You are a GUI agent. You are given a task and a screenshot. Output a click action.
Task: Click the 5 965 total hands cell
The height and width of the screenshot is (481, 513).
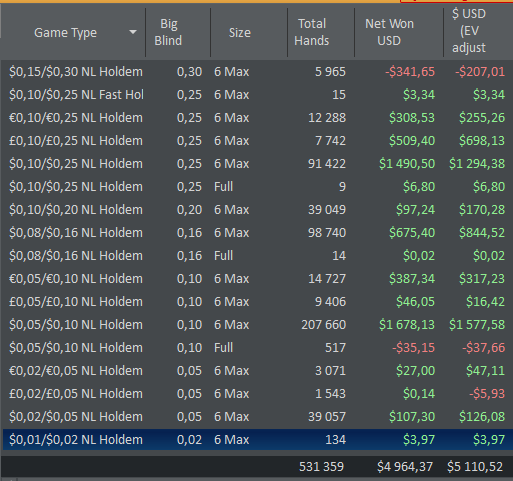330,72
